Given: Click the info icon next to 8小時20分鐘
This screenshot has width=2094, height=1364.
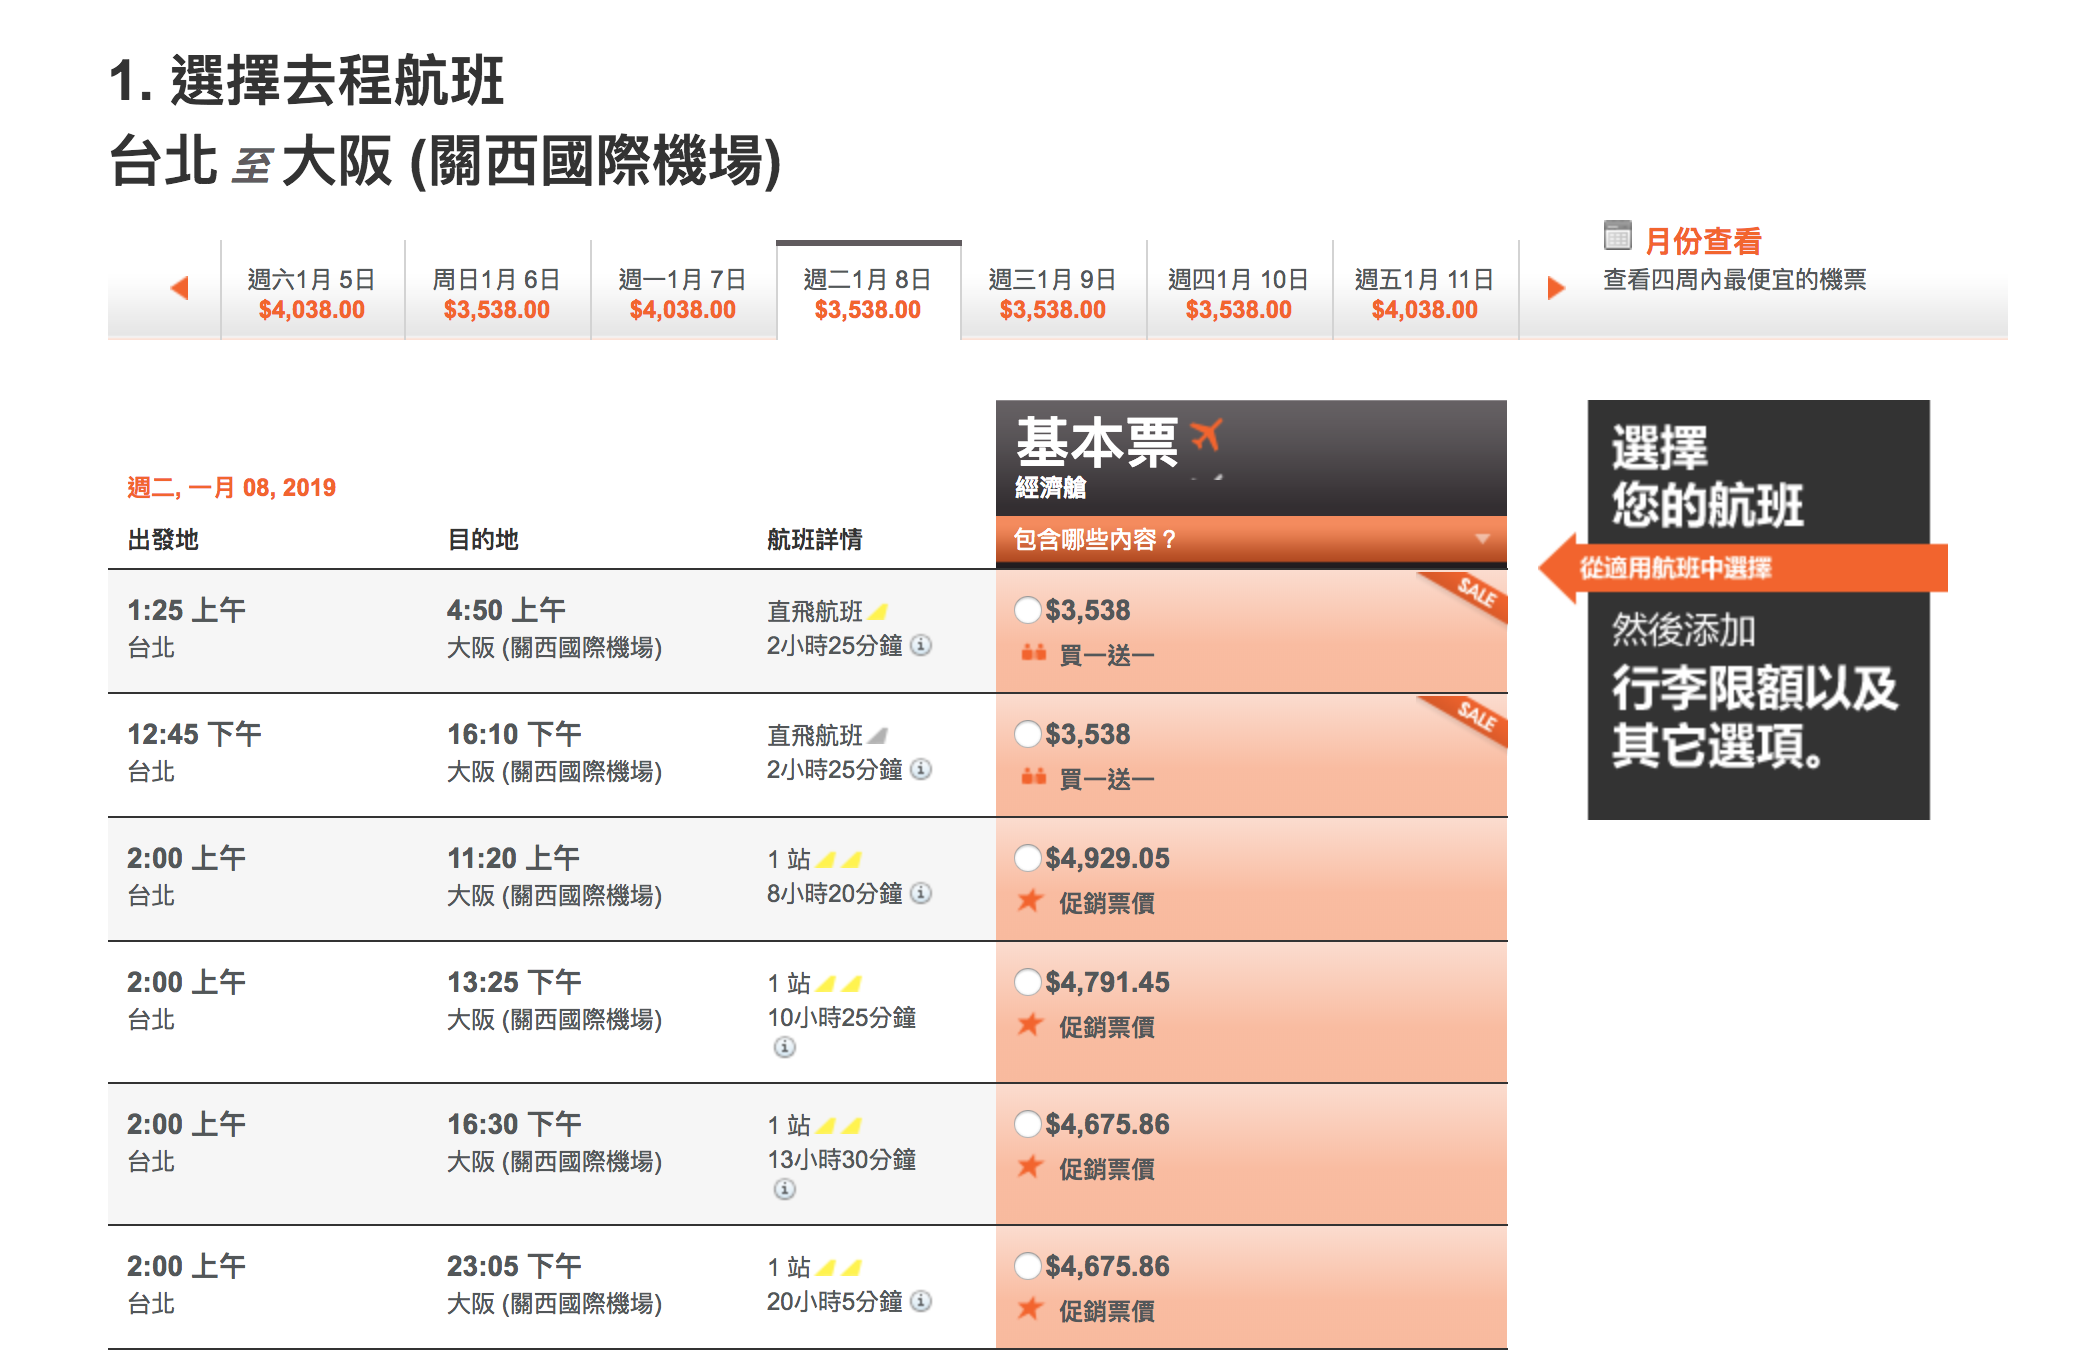Looking at the screenshot, I should (921, 892).
